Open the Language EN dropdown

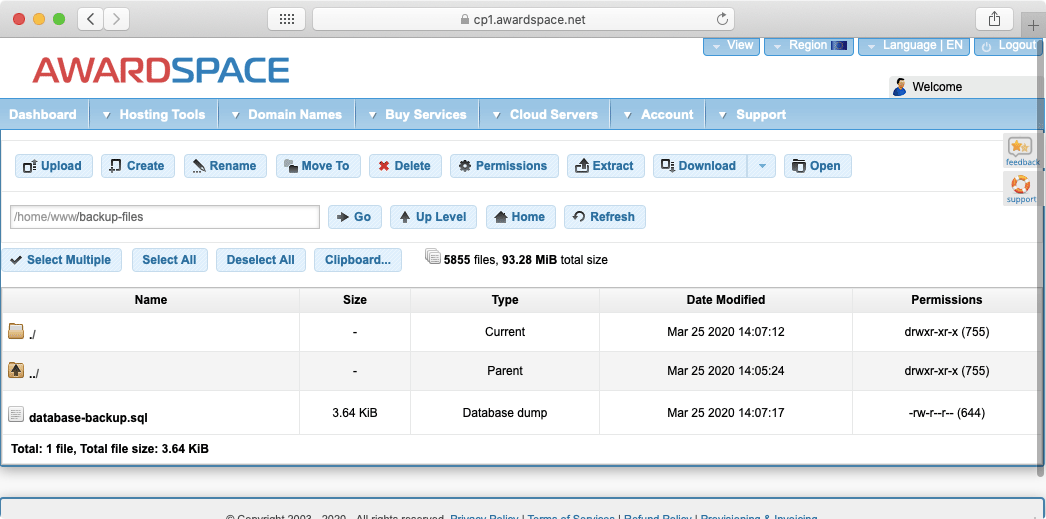click(913, 46)
